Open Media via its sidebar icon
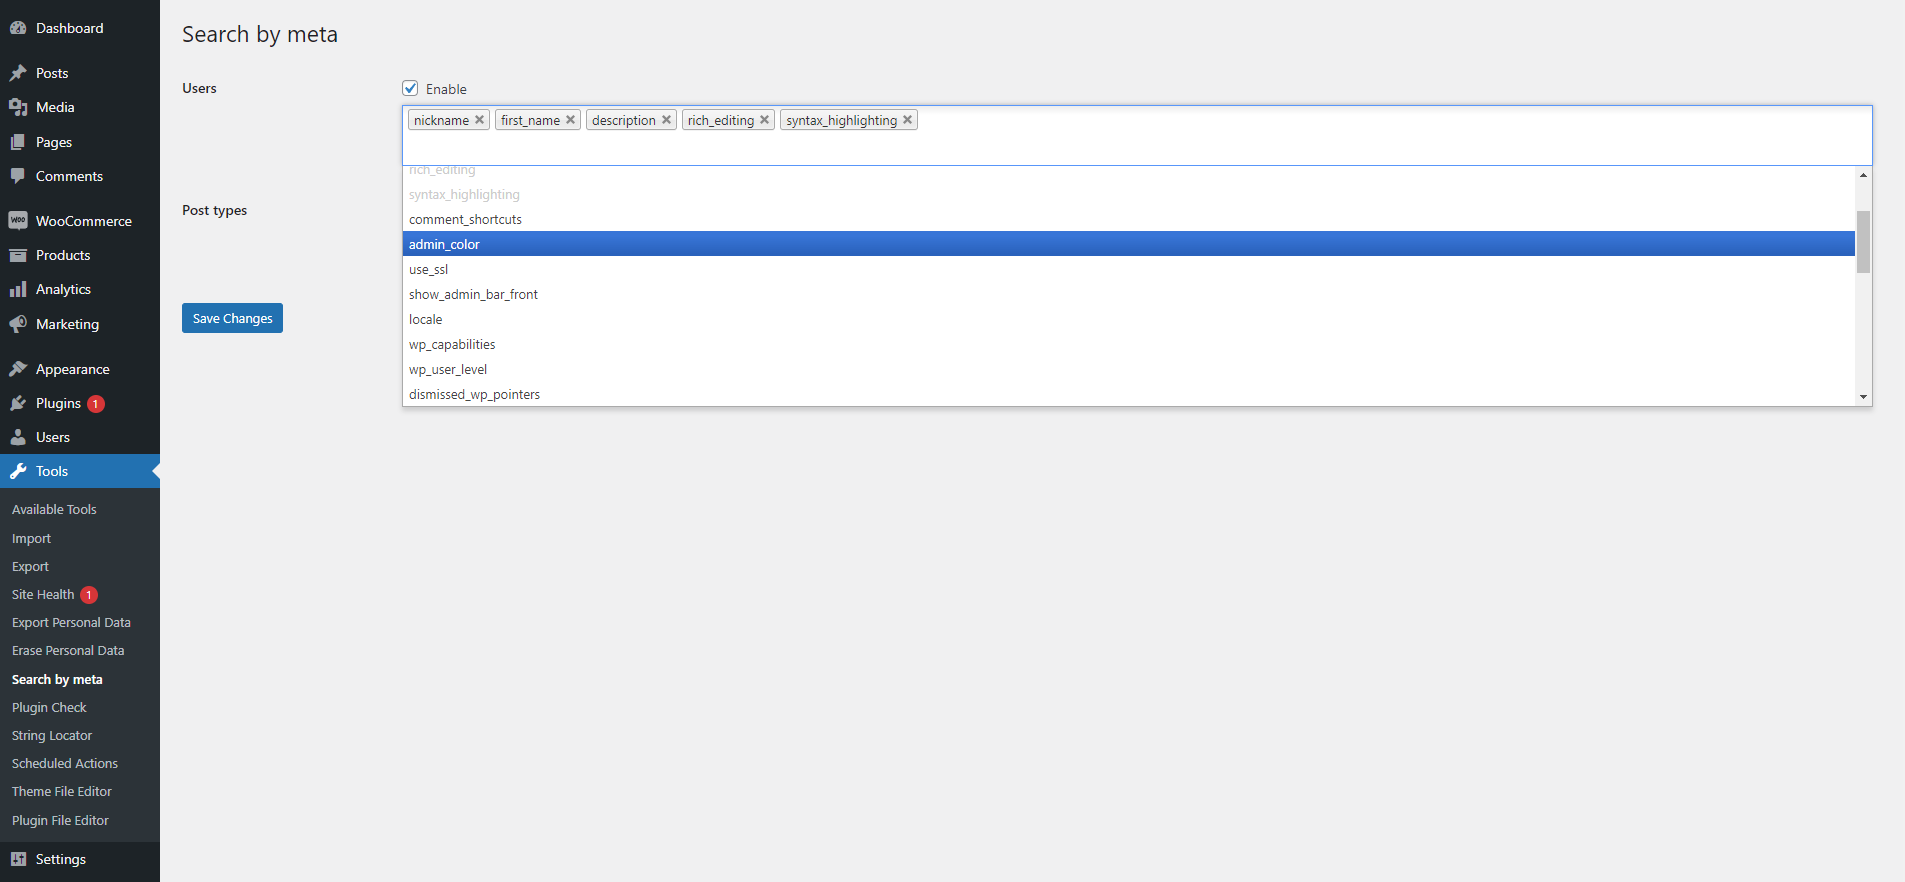The height and width of the screenshot is (882, 1905). (18, 107)
